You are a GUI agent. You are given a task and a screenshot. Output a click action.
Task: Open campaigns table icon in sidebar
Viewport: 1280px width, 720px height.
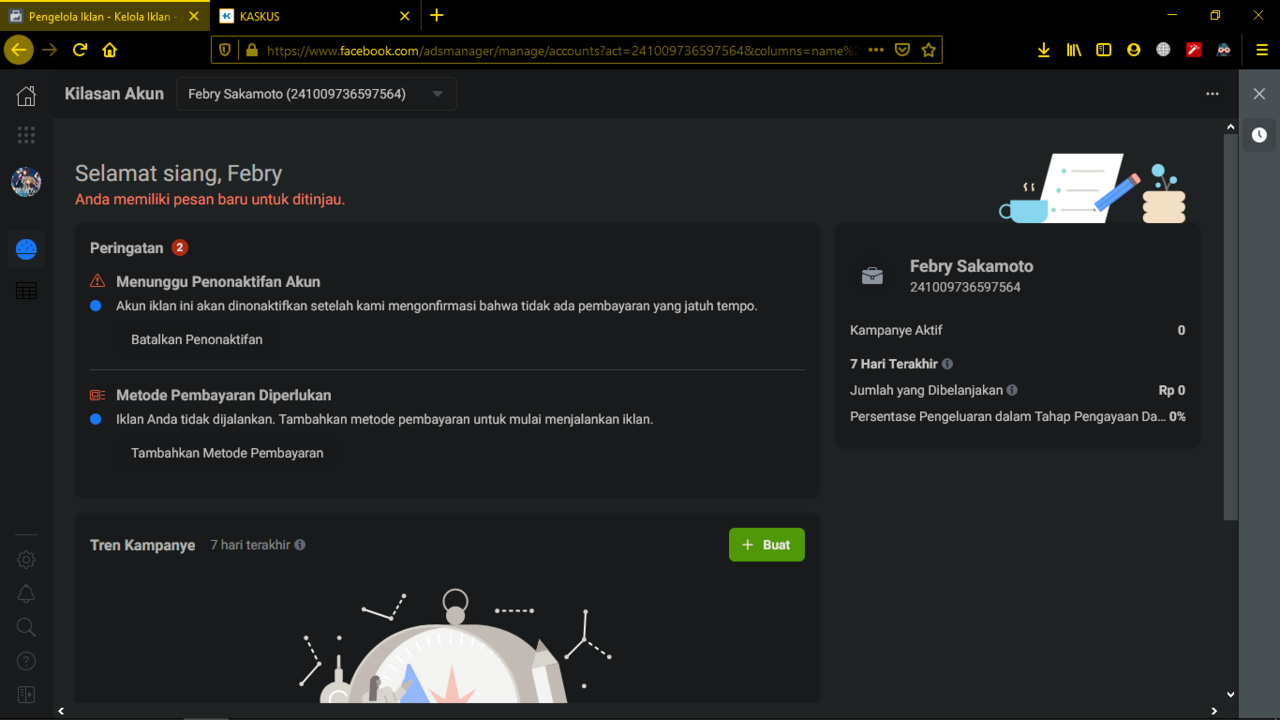pyautogui.click(x=26, y=291)
